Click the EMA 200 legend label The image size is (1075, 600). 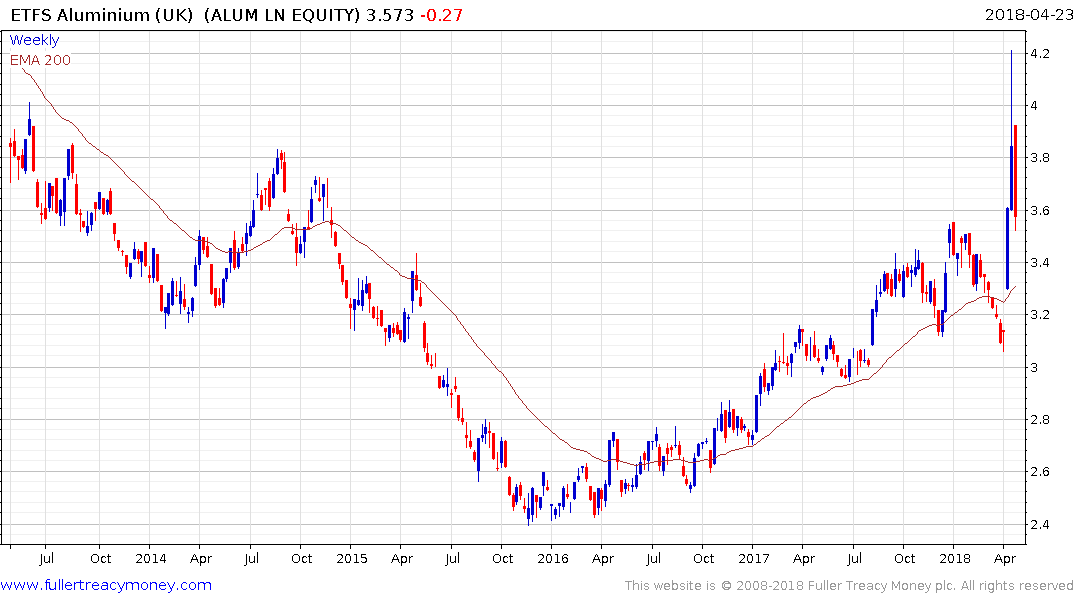tap(40, 60)
